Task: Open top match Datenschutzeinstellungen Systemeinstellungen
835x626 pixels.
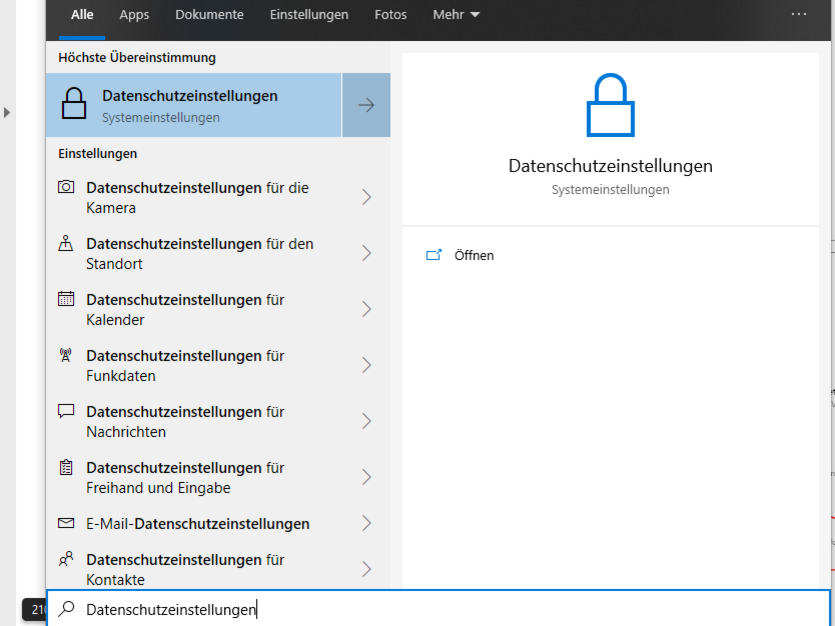Action: 194,105
